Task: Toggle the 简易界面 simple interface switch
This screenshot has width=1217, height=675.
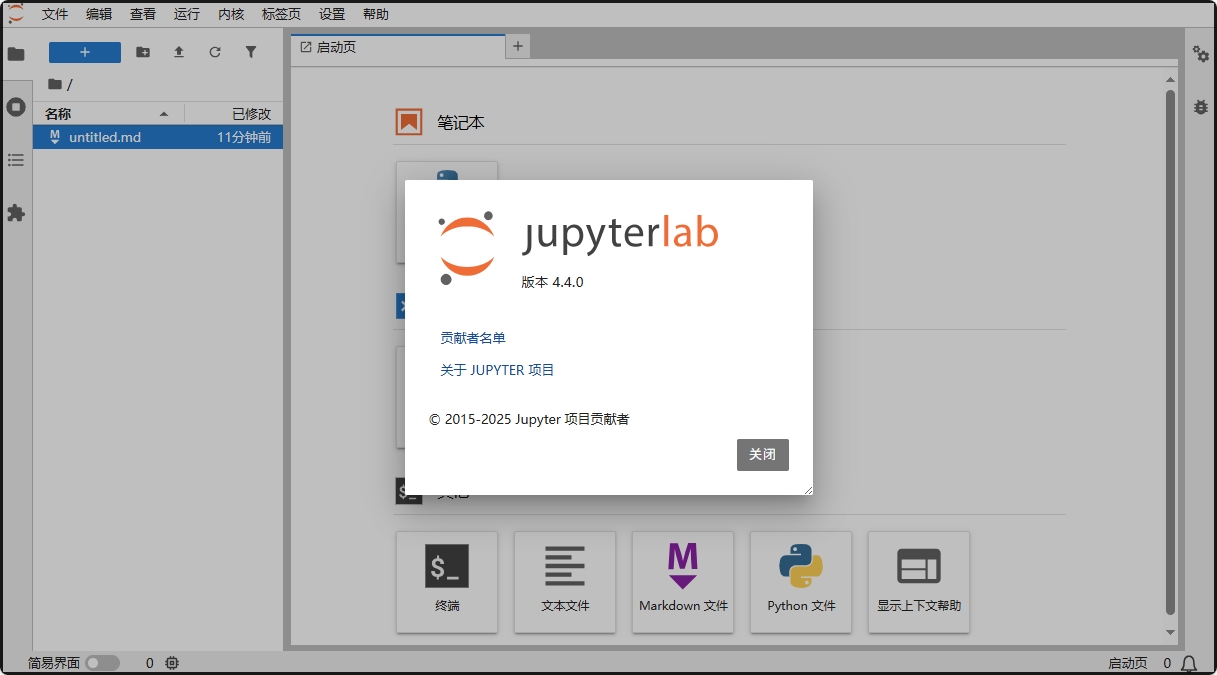Action: coord(102,663)
